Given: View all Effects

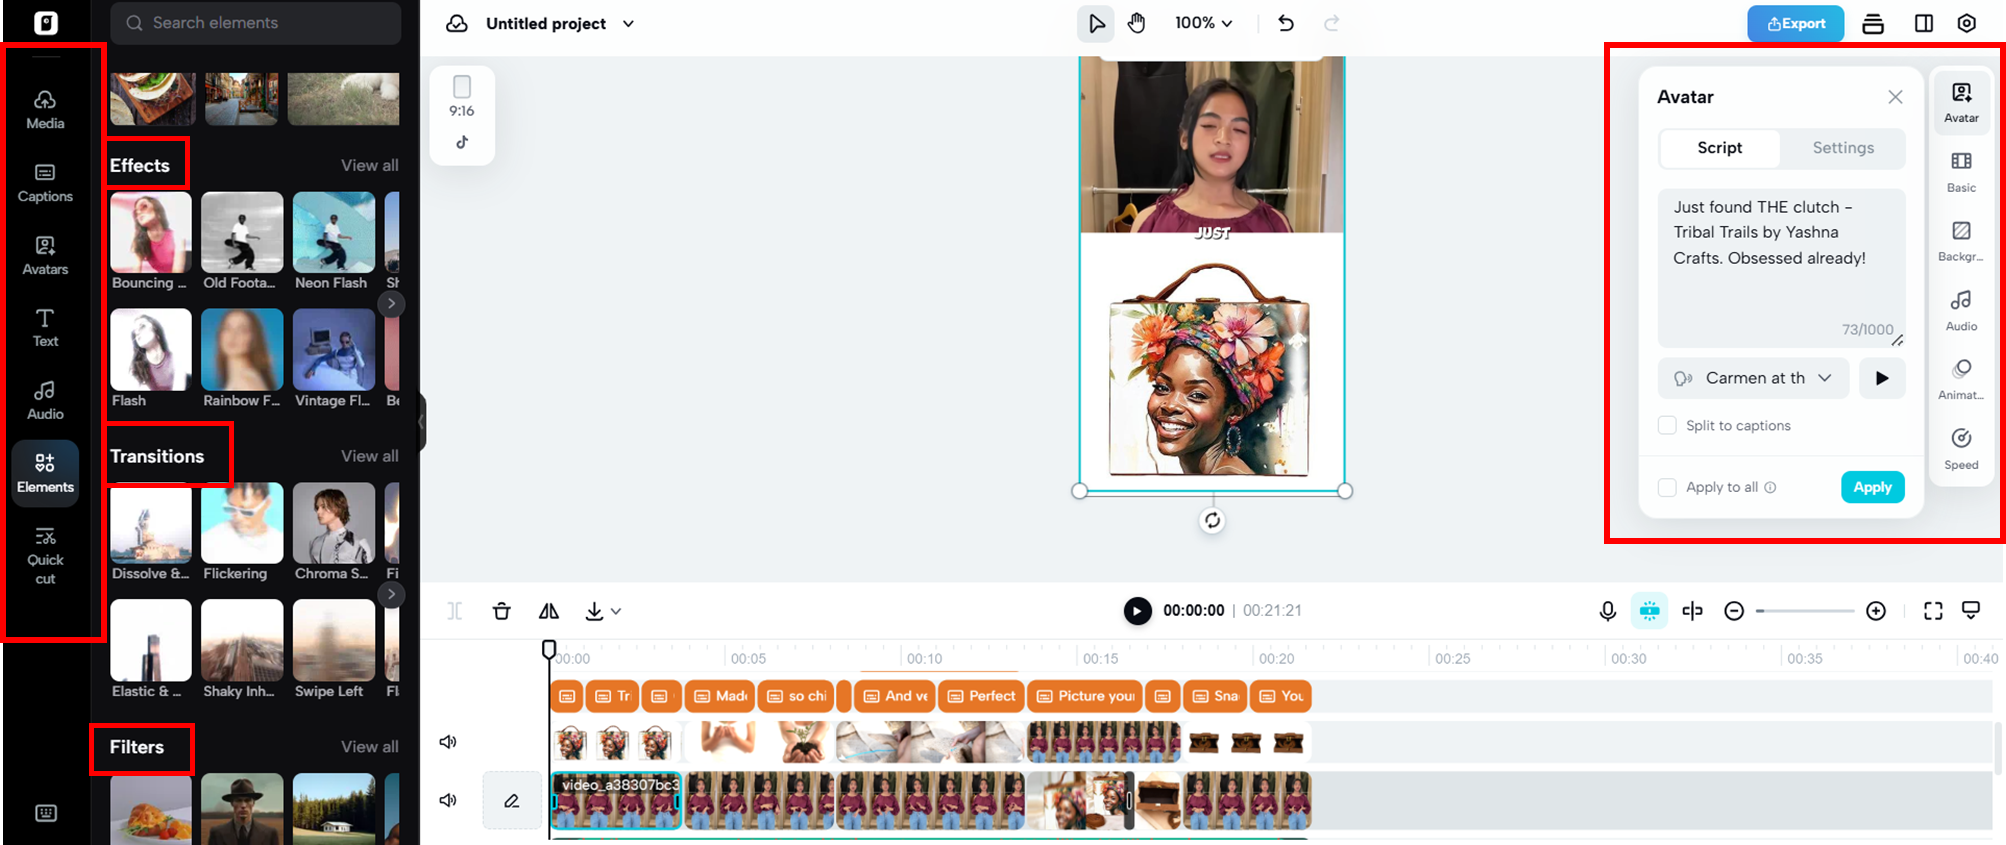Looking at the screenshot, I should pyautogui.click(x=369, y=165).
